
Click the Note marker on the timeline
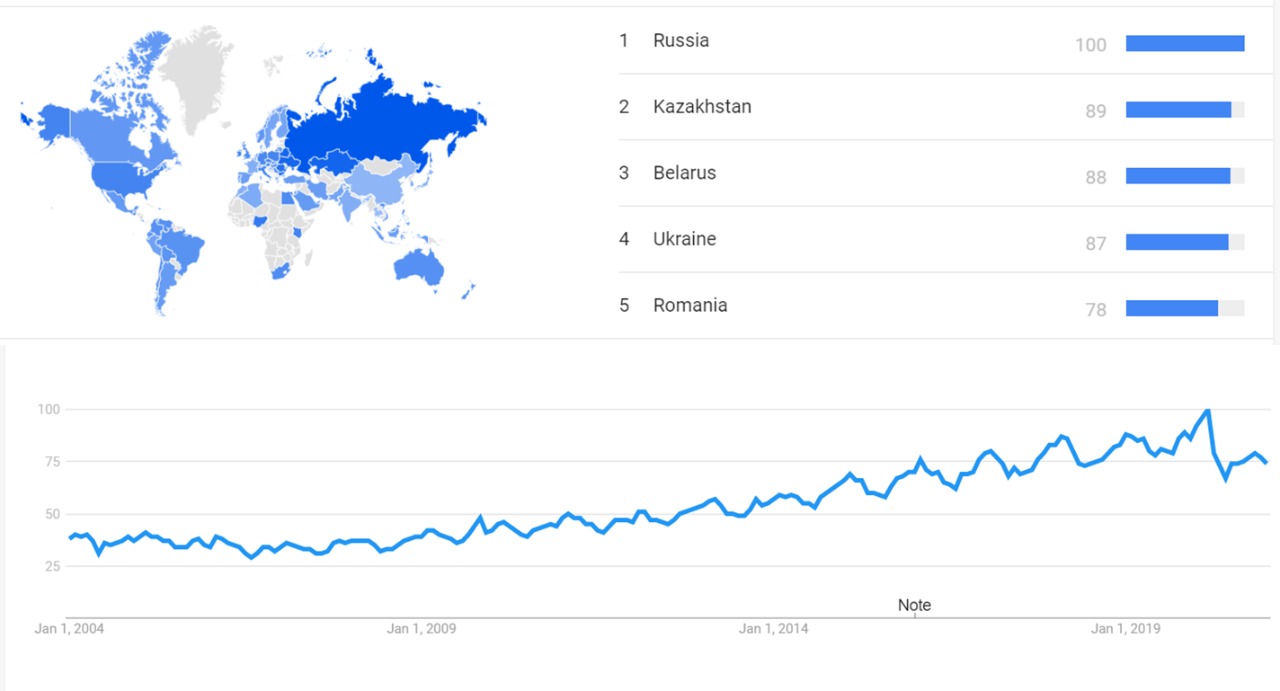coord(914,605)
